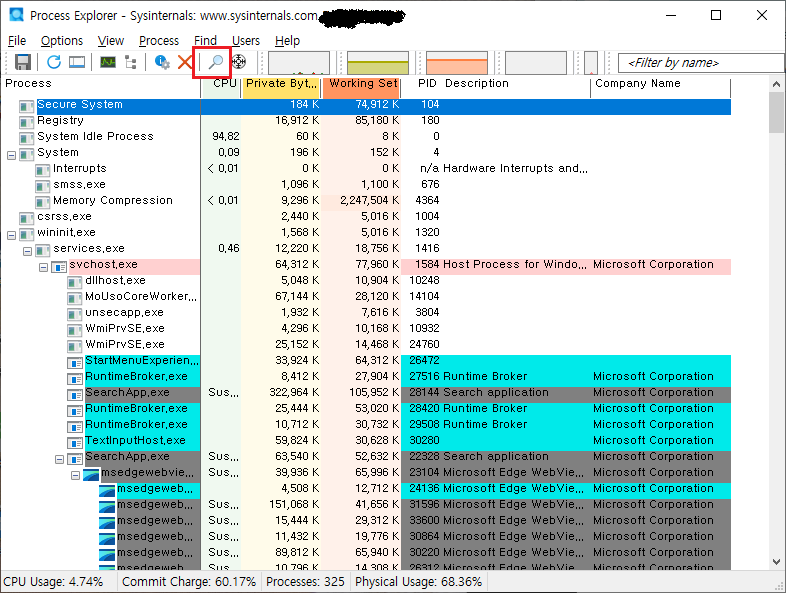Select RuntimeBroker.exe with PID 29508
The height and width of the screenshot is (593, 786).
coord(366,425)
